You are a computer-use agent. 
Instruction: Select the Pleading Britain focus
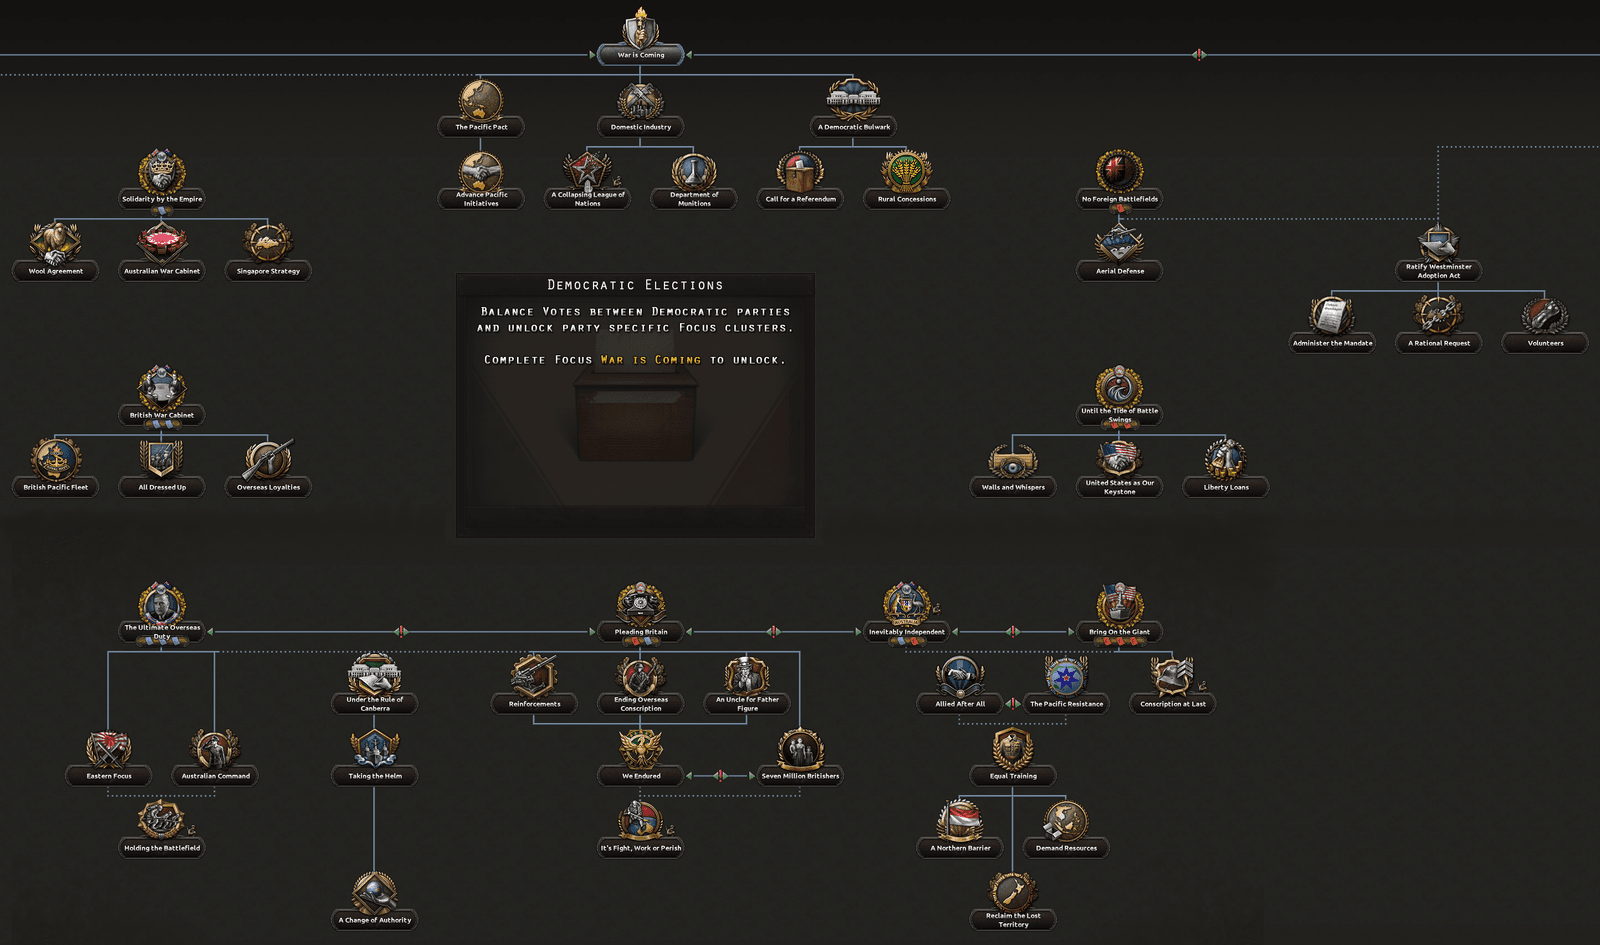(x=641, y=614)
